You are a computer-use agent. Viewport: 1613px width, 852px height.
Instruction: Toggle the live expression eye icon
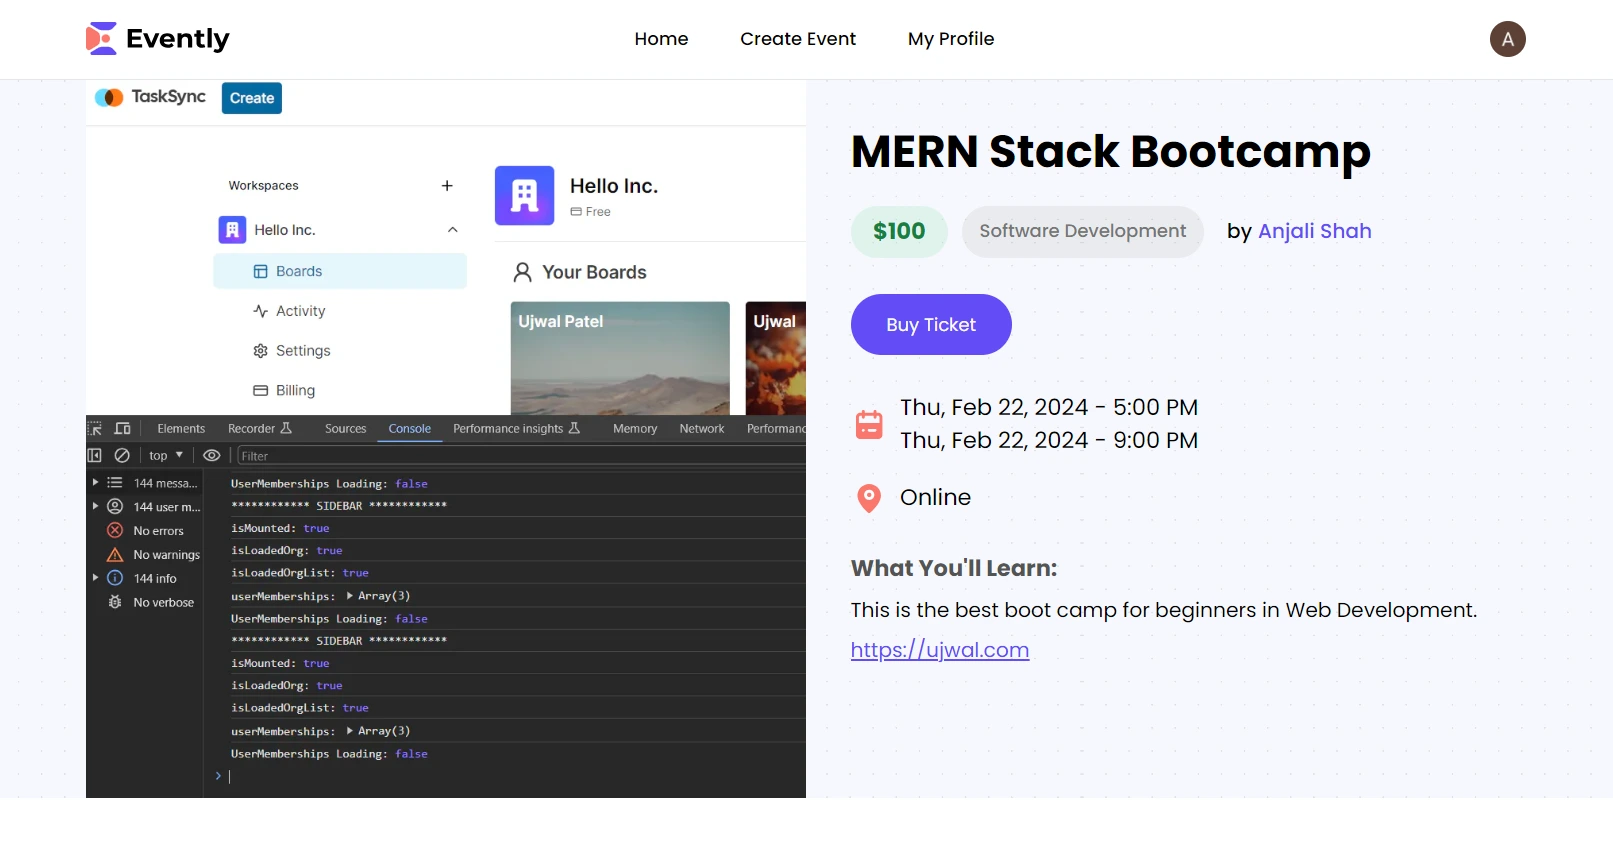tap(212, 456)
